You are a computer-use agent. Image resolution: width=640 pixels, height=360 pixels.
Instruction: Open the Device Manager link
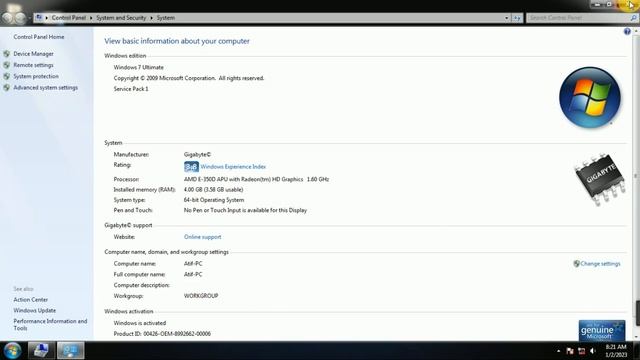33,54
